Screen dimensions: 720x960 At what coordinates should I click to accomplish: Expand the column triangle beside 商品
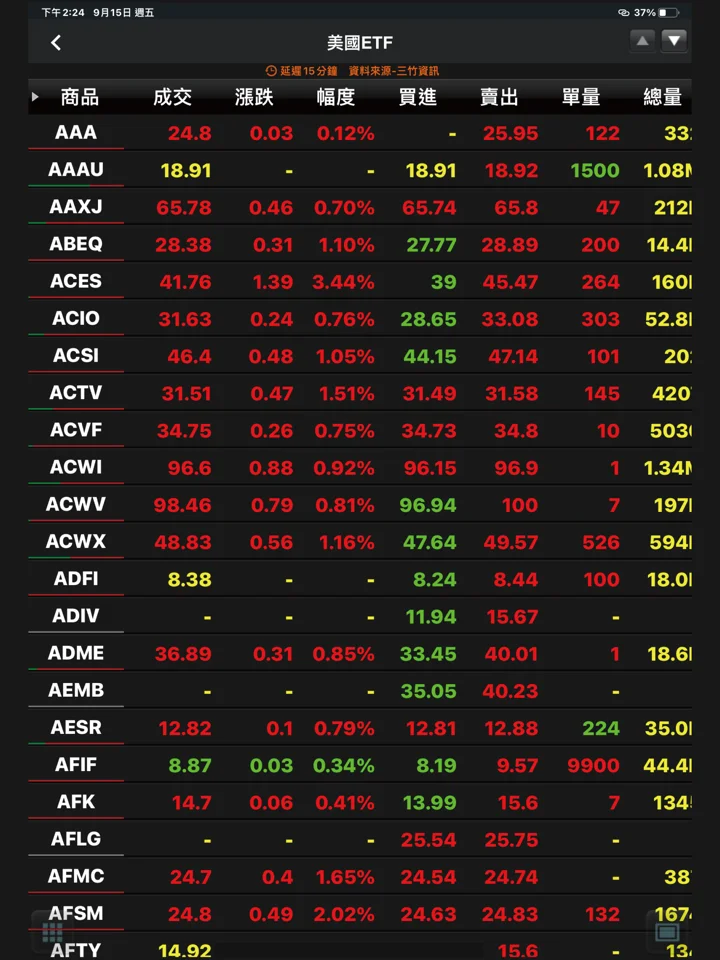click(35, 97)
